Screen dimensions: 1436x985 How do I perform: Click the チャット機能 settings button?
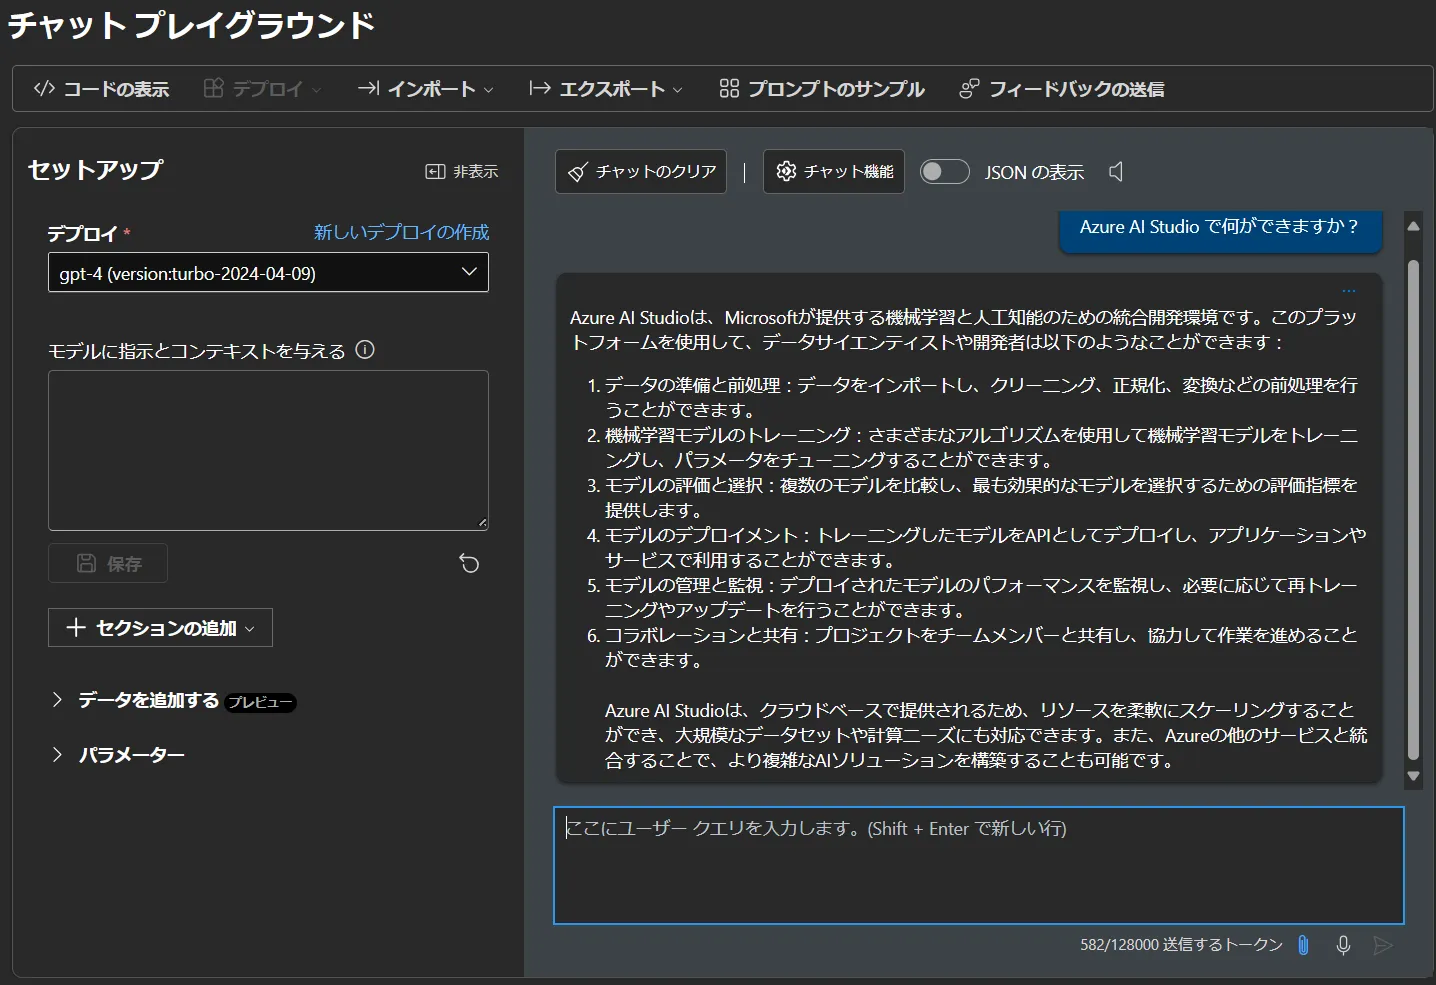click(834, 172)
